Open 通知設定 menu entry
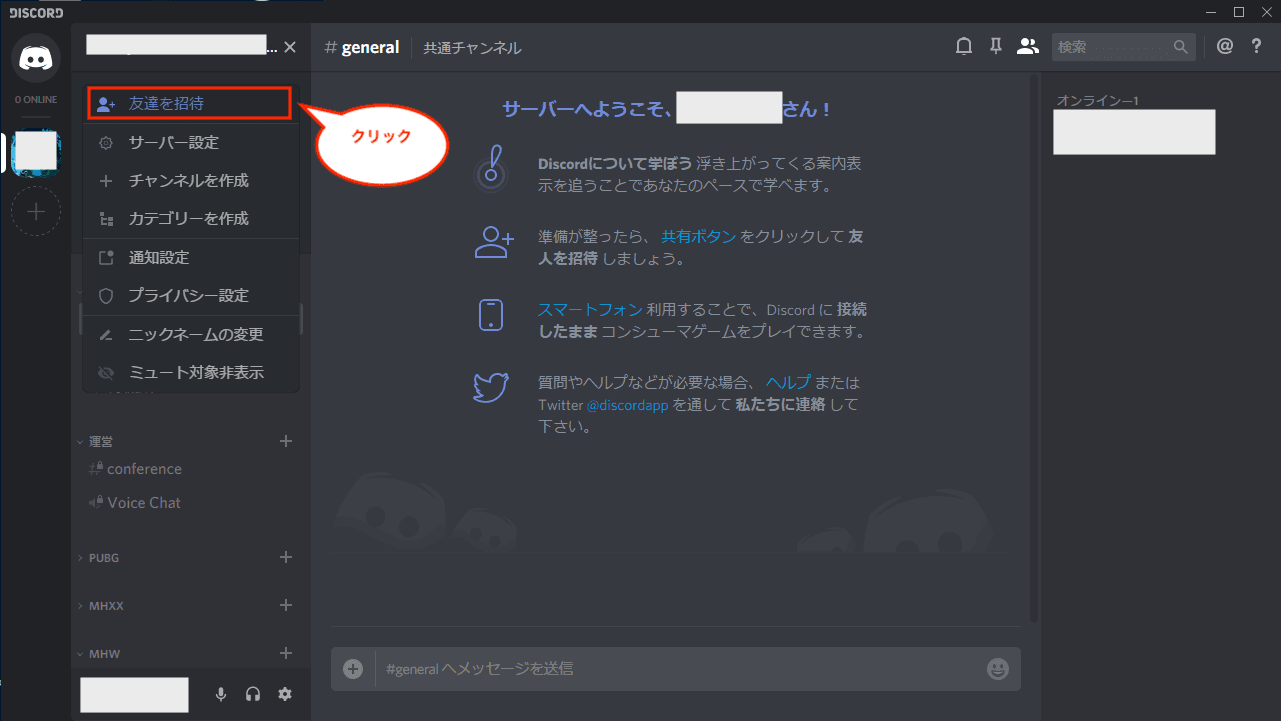1281x721 pixels. pyautogui.click(x=191, y=257)
